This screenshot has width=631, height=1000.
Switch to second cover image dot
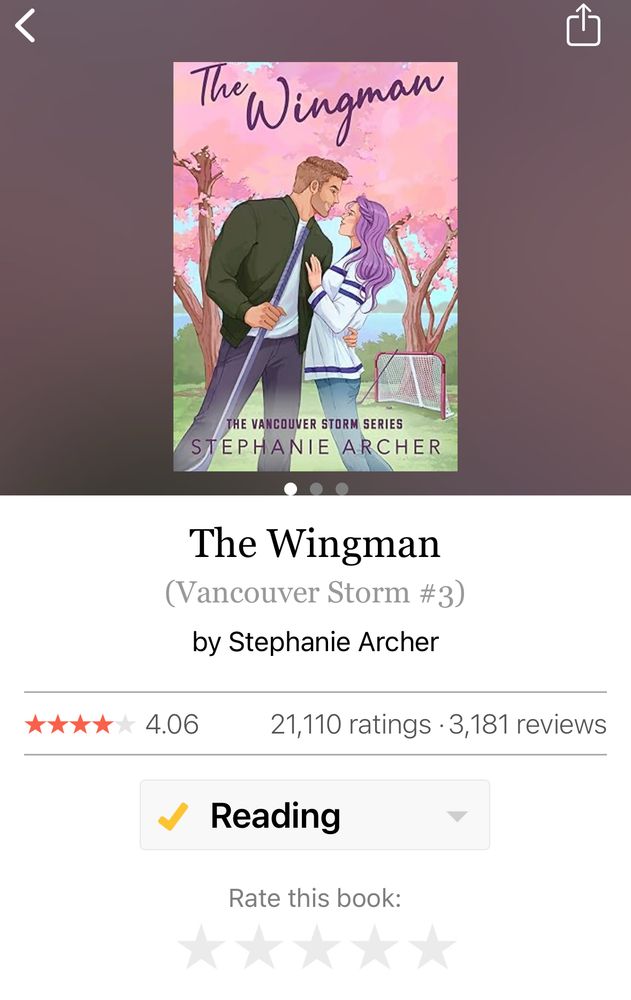point(316,489)
